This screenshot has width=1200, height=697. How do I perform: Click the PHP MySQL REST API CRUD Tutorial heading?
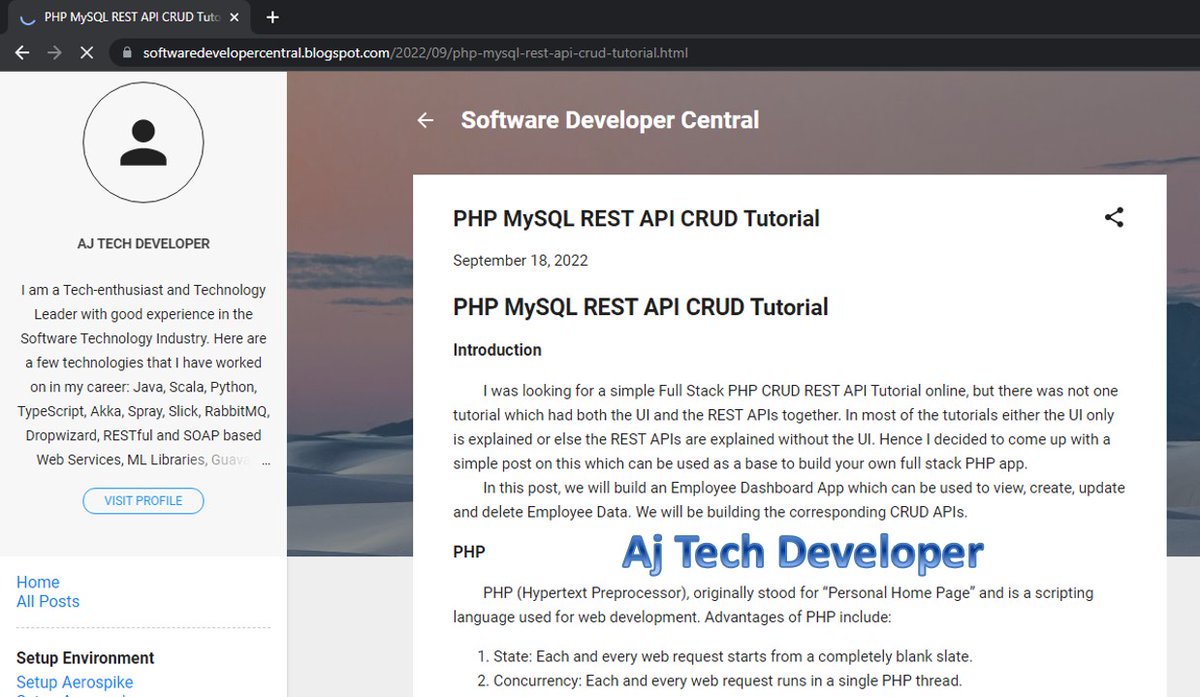click(636, 218)
